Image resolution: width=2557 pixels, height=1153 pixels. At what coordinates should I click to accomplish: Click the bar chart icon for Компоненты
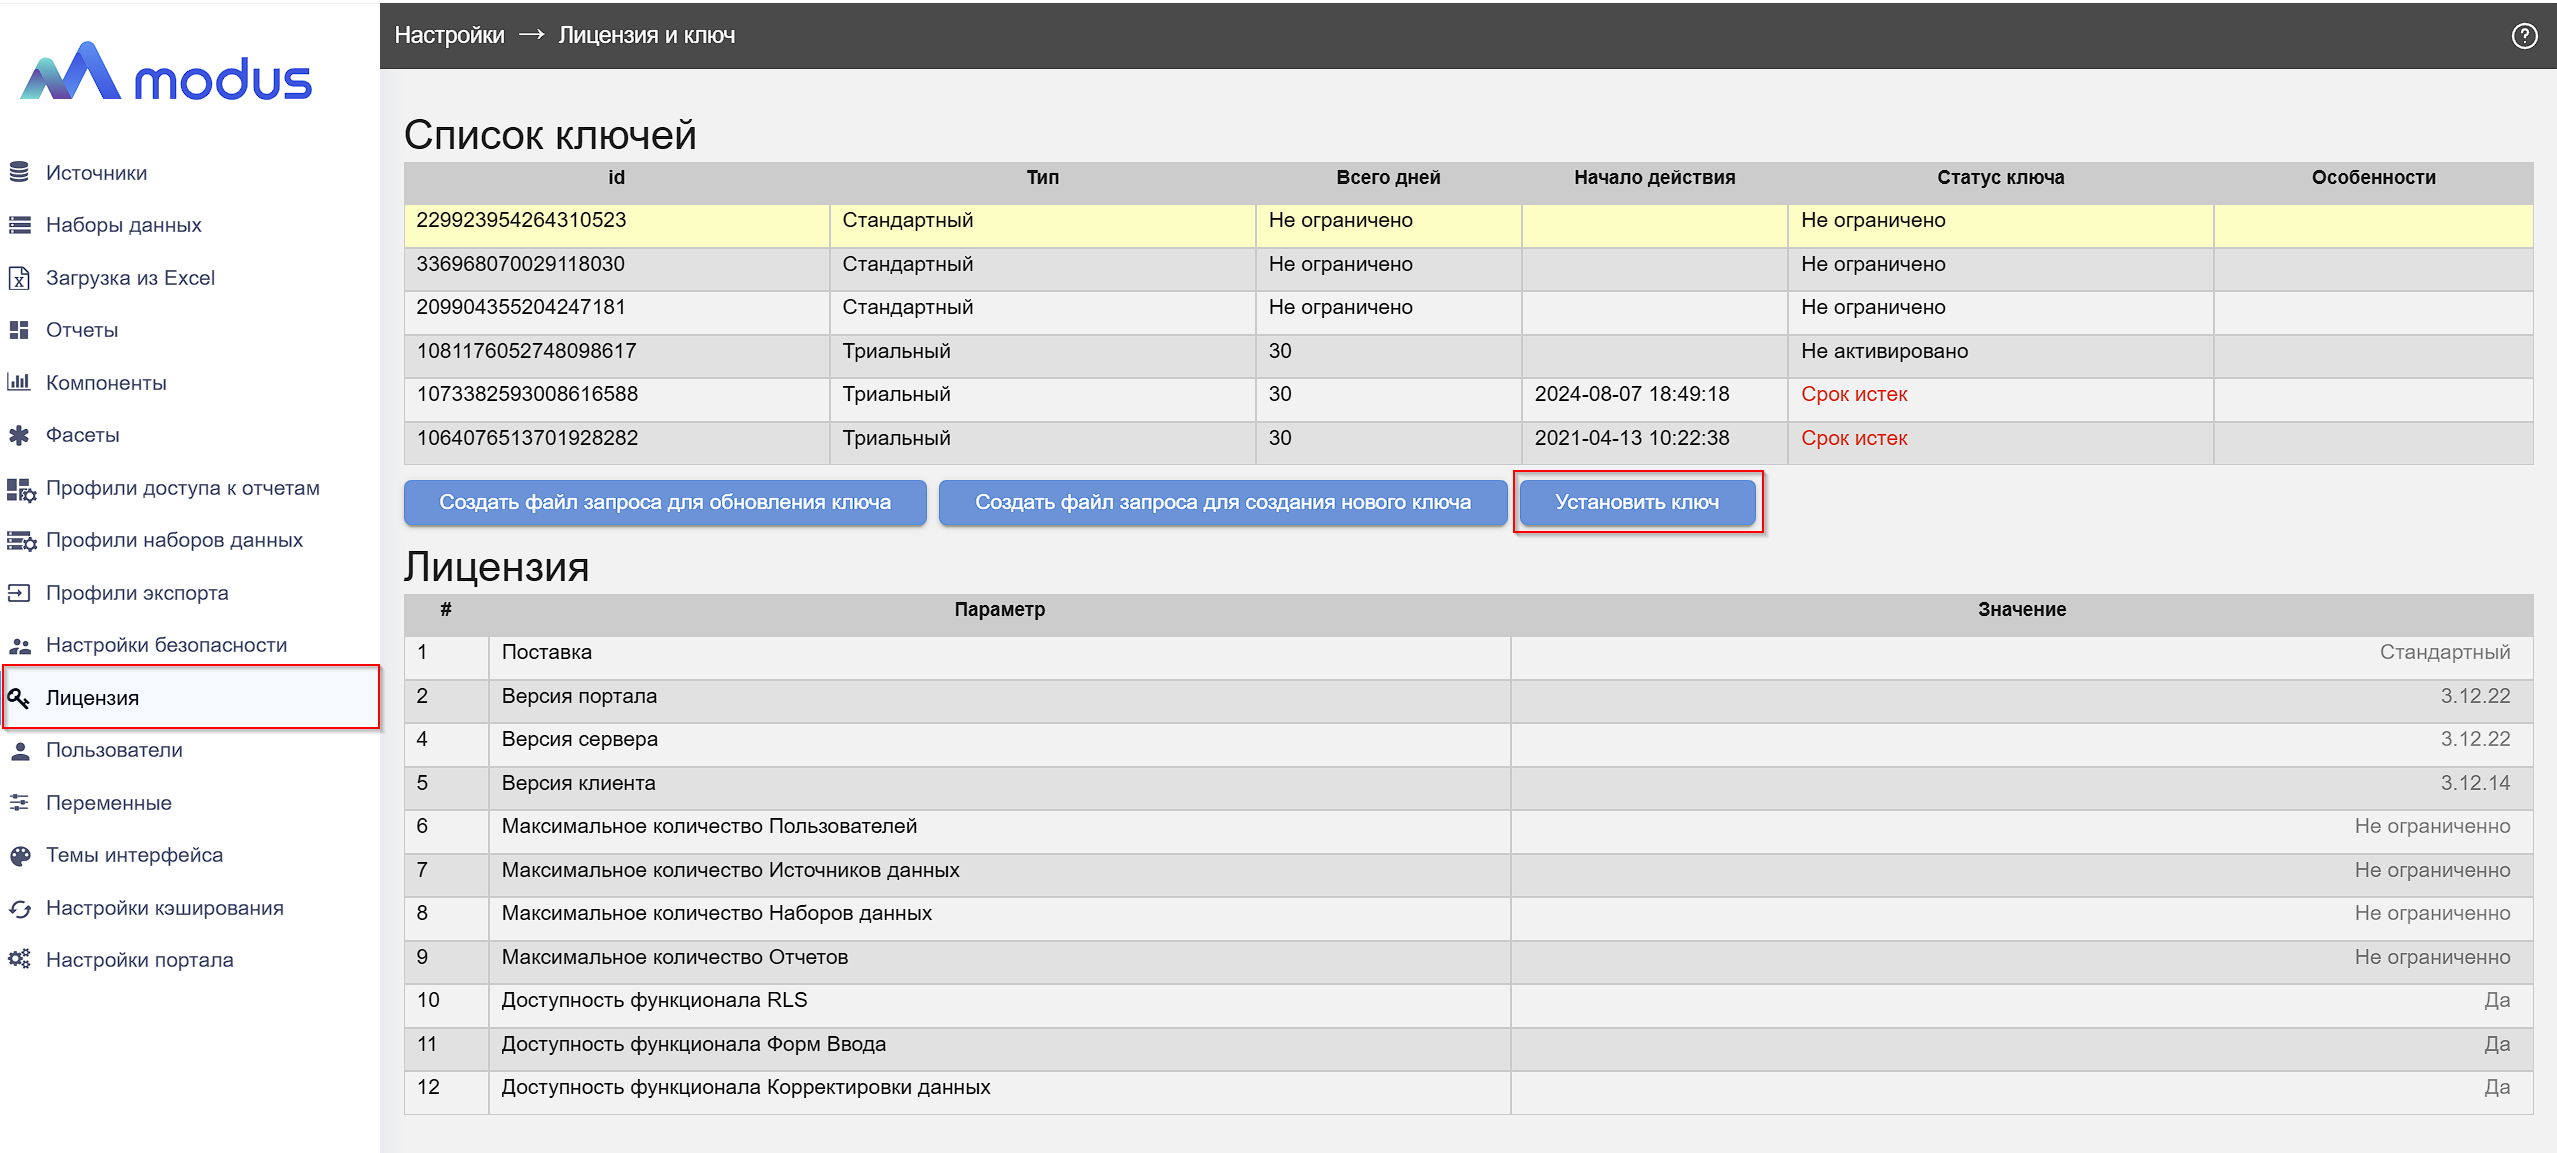(x=19, y=382)
